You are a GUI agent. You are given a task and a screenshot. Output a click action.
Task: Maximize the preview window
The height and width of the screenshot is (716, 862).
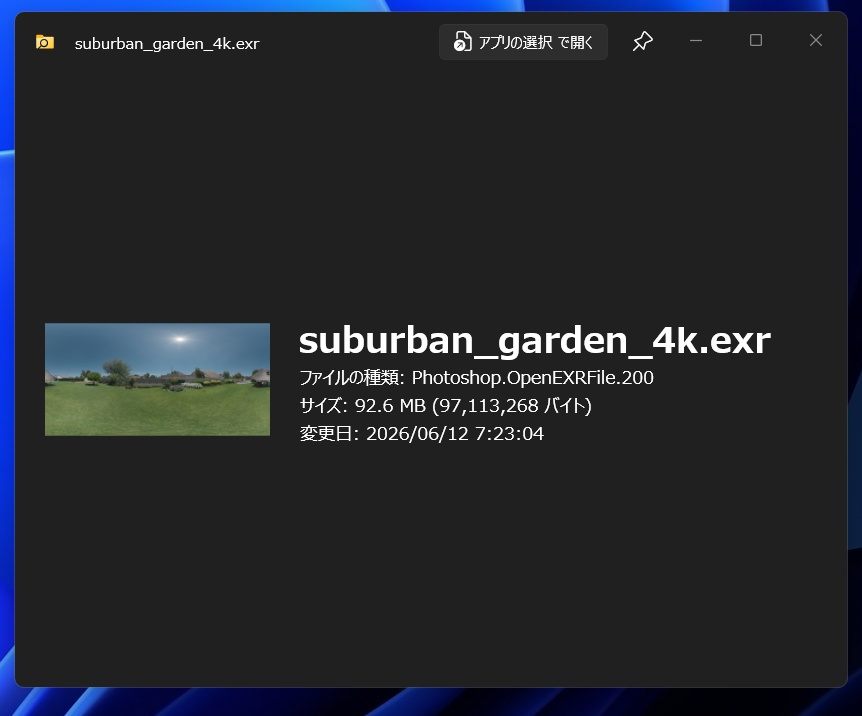pyautogui.click(x=756, y=41)
